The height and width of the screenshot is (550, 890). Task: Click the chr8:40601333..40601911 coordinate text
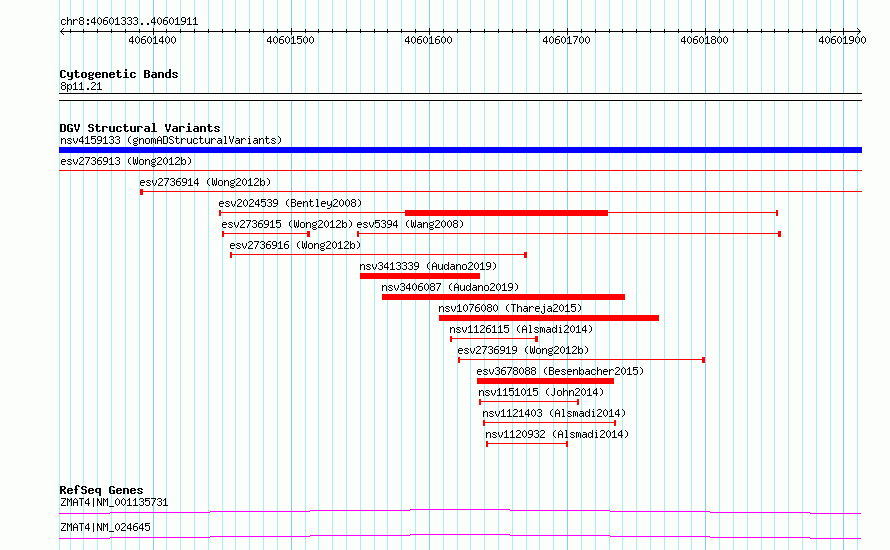129,22
